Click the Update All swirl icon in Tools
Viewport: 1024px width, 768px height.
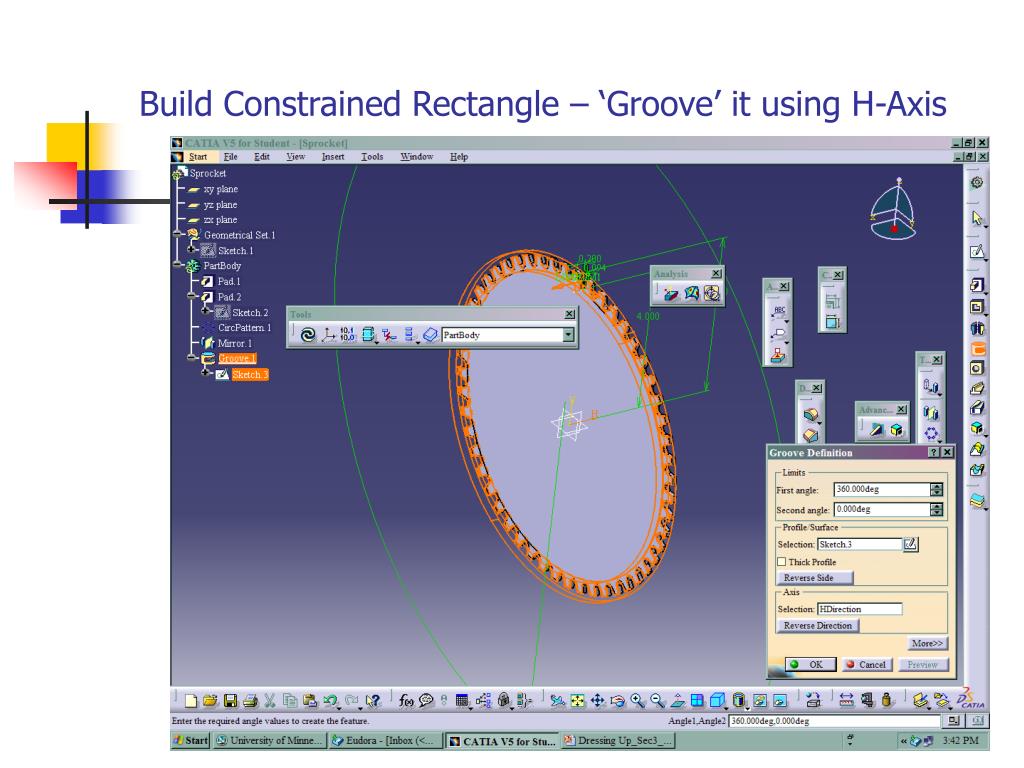307,336
